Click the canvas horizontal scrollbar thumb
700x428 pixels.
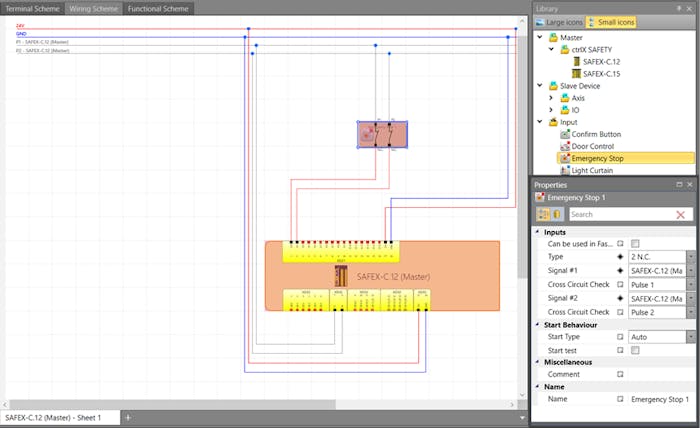172,404
